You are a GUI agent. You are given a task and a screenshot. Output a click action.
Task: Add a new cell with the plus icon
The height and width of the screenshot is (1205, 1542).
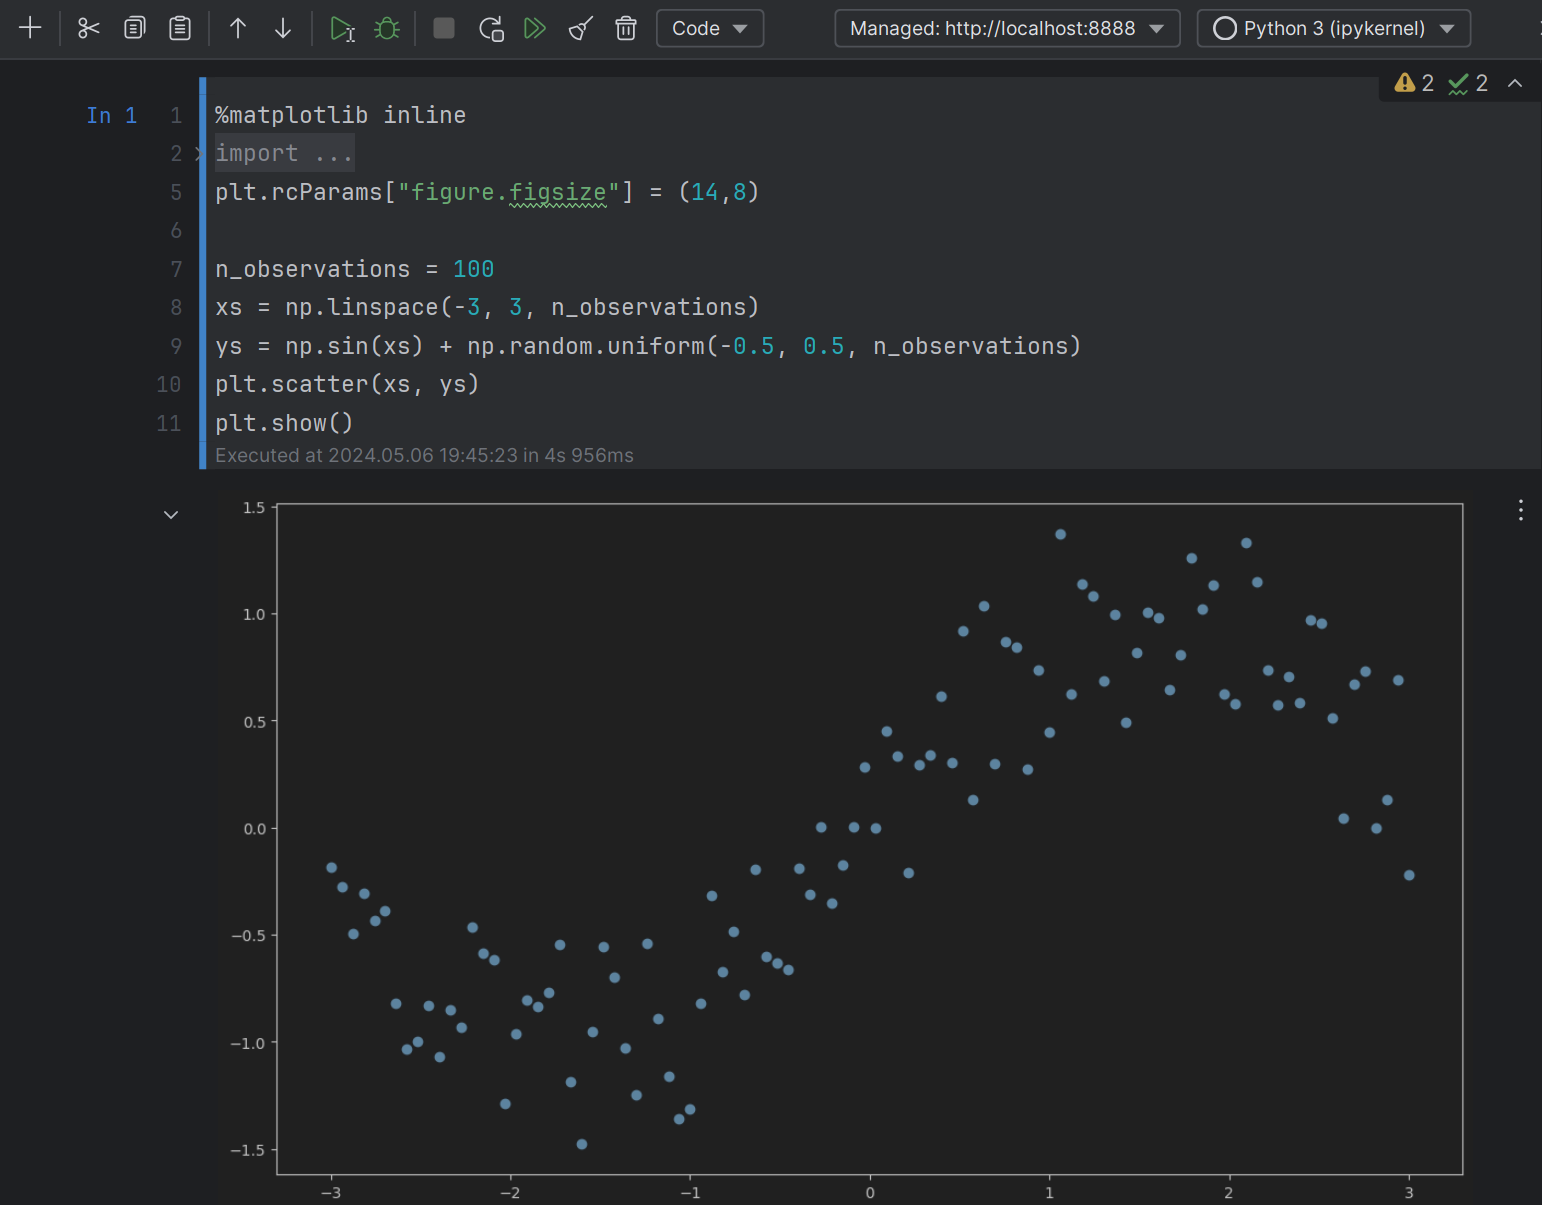[30, 28]
